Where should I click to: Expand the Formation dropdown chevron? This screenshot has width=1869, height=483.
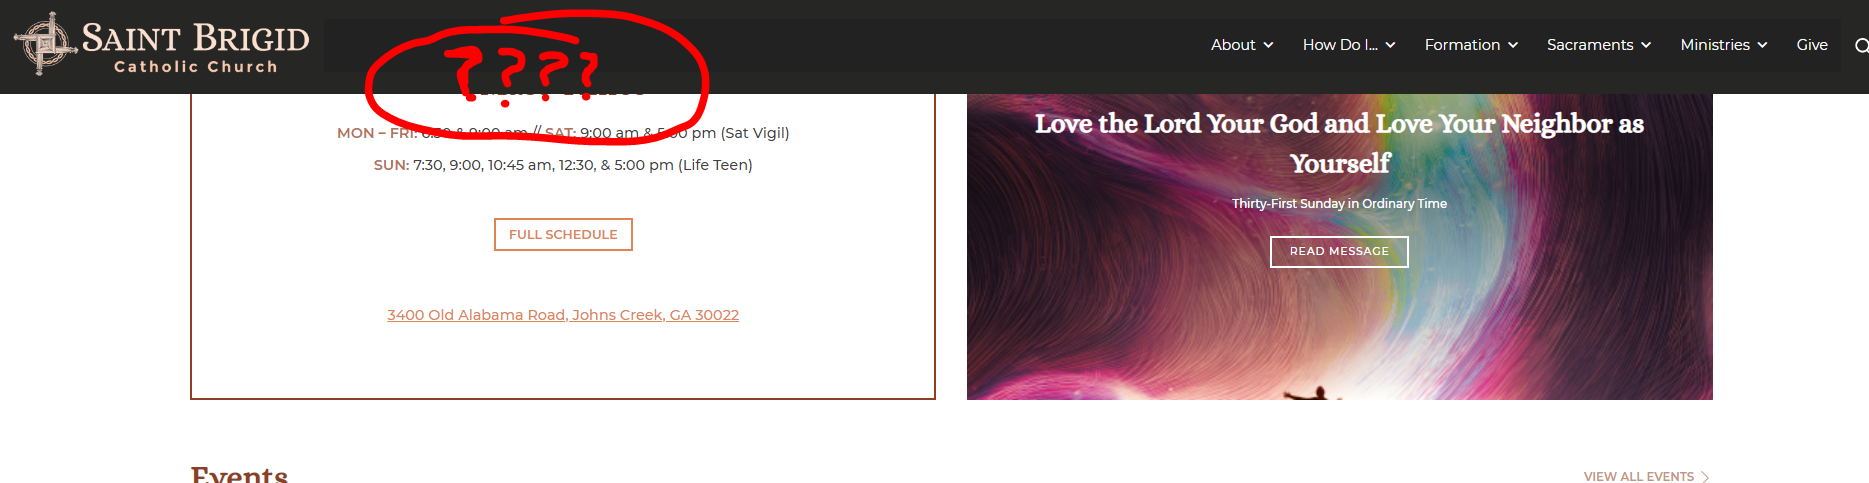1513,45
